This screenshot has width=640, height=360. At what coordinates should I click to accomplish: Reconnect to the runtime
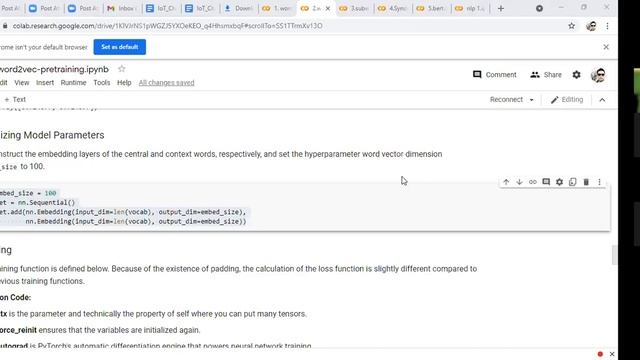(506, 100)
